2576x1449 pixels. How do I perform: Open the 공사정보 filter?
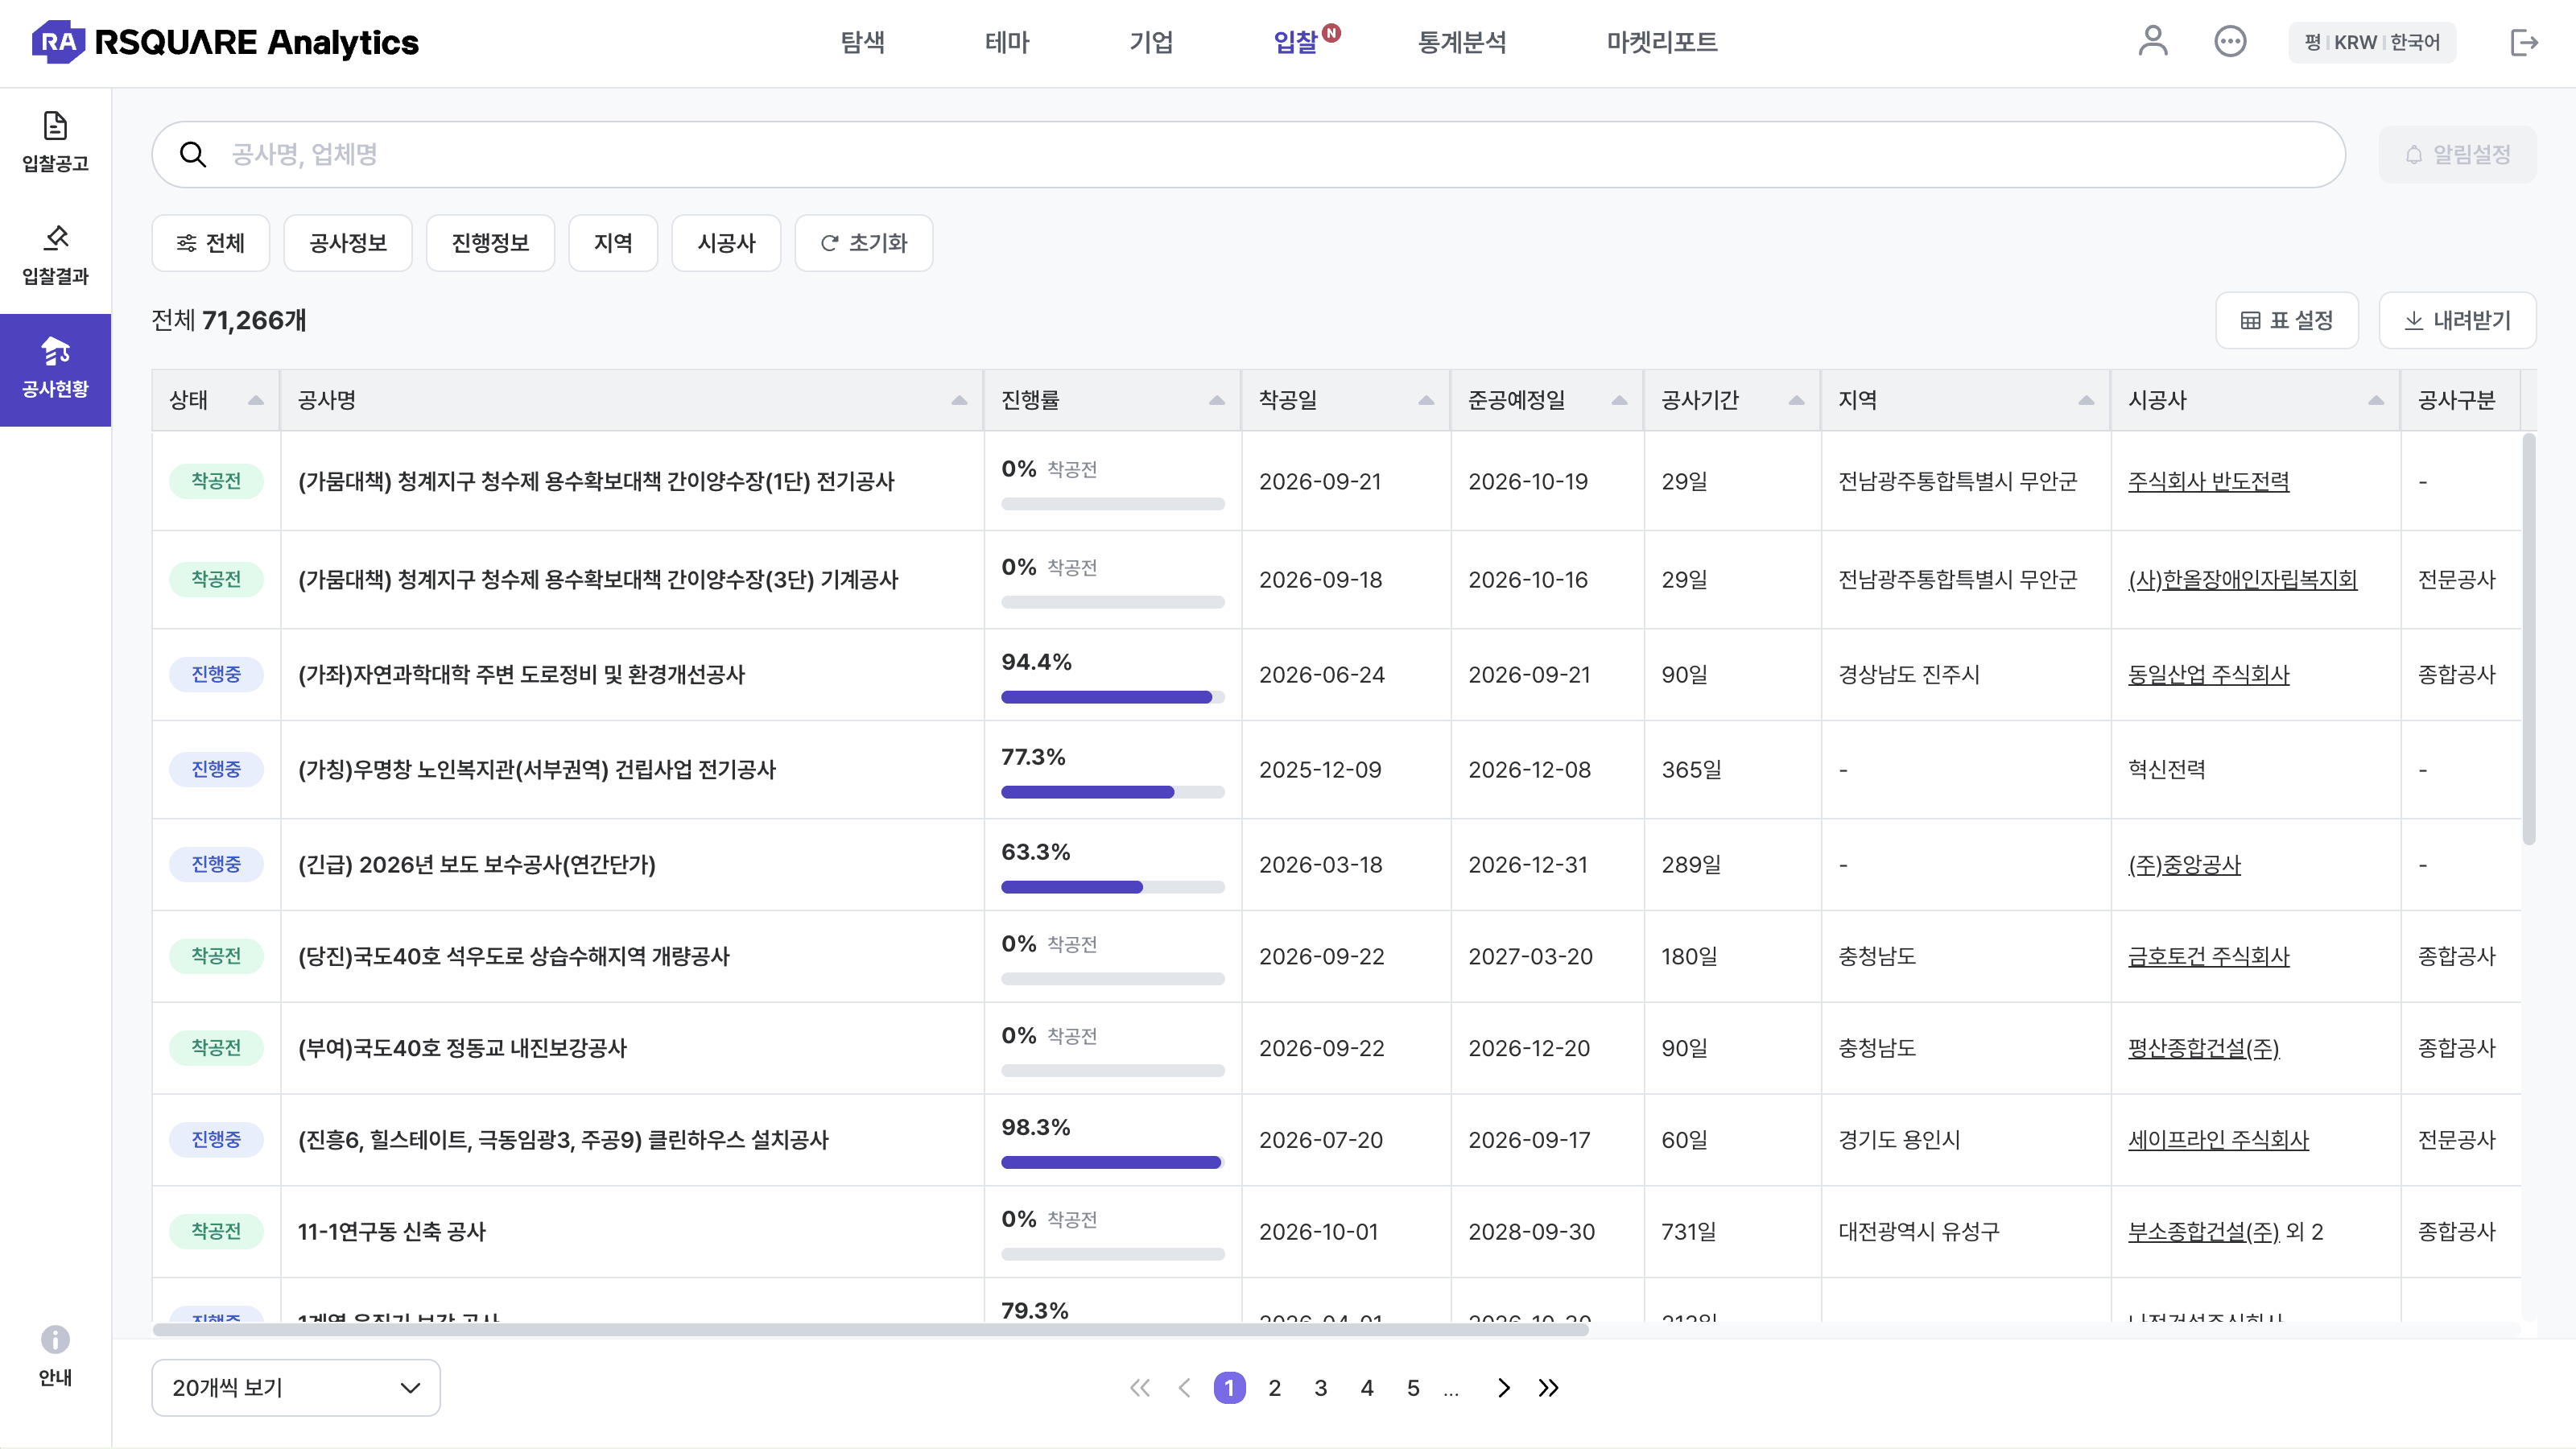pos(348,243)
